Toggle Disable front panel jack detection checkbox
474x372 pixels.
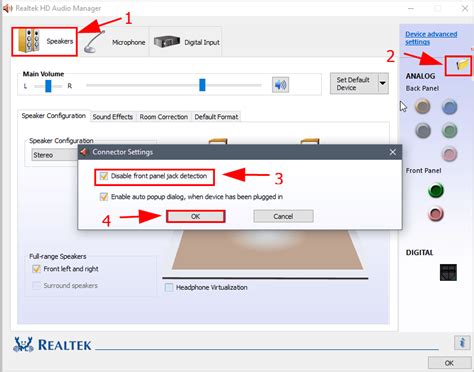click(x=104, y=176)
